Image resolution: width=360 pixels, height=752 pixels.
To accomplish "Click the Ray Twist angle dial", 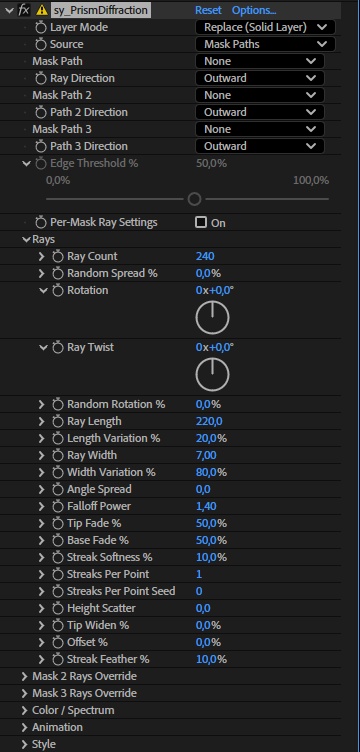I will point(212,375).
